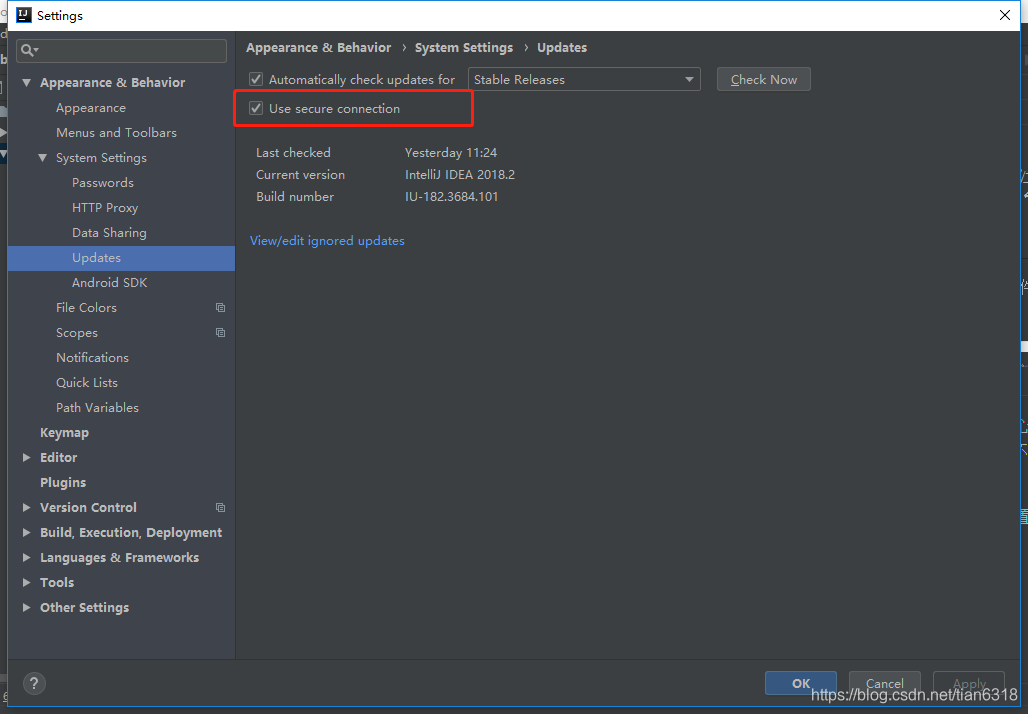Select Quick Lists settings
This screenshot has height=714, width=1028.
tap(87, 382)
